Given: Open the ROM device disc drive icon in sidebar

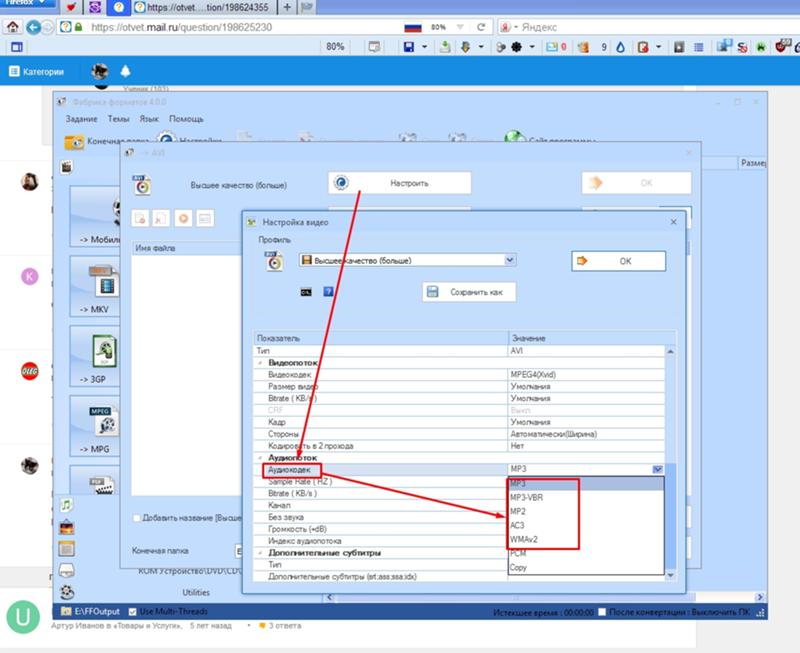Looking at the screenshot, I should [x=67, y=570].
